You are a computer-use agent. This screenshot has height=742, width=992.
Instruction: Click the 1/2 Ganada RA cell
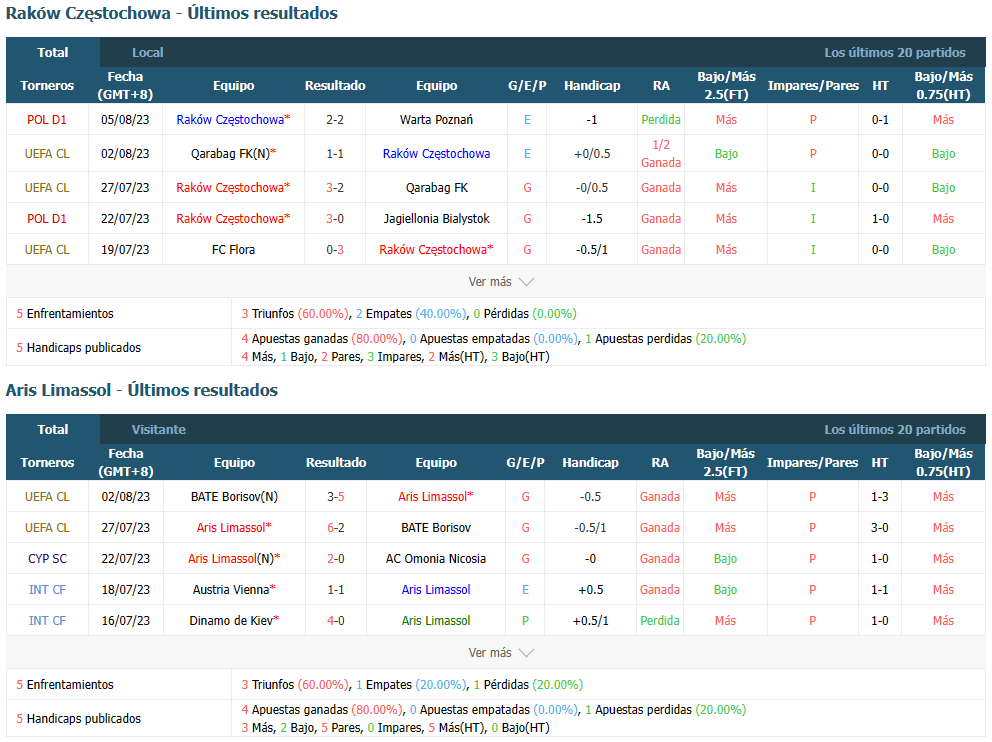click(x=660, y=154)
